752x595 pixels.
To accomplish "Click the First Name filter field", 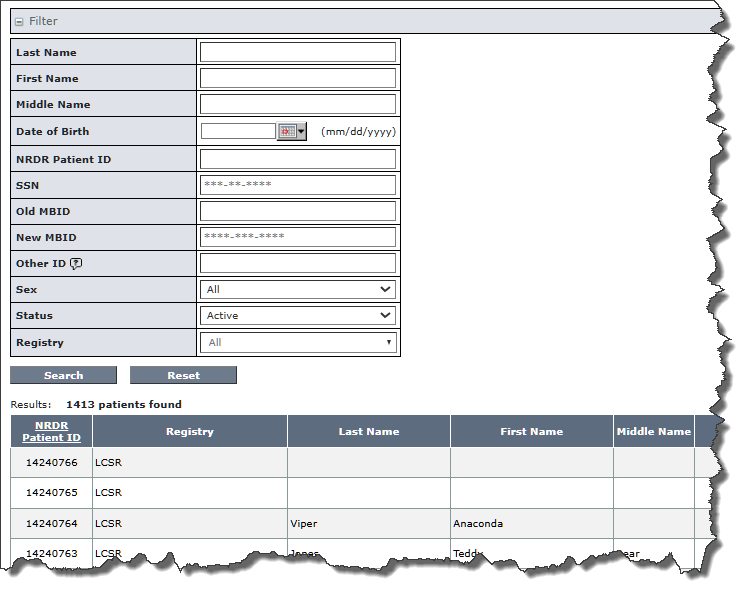I will (298, 78).
